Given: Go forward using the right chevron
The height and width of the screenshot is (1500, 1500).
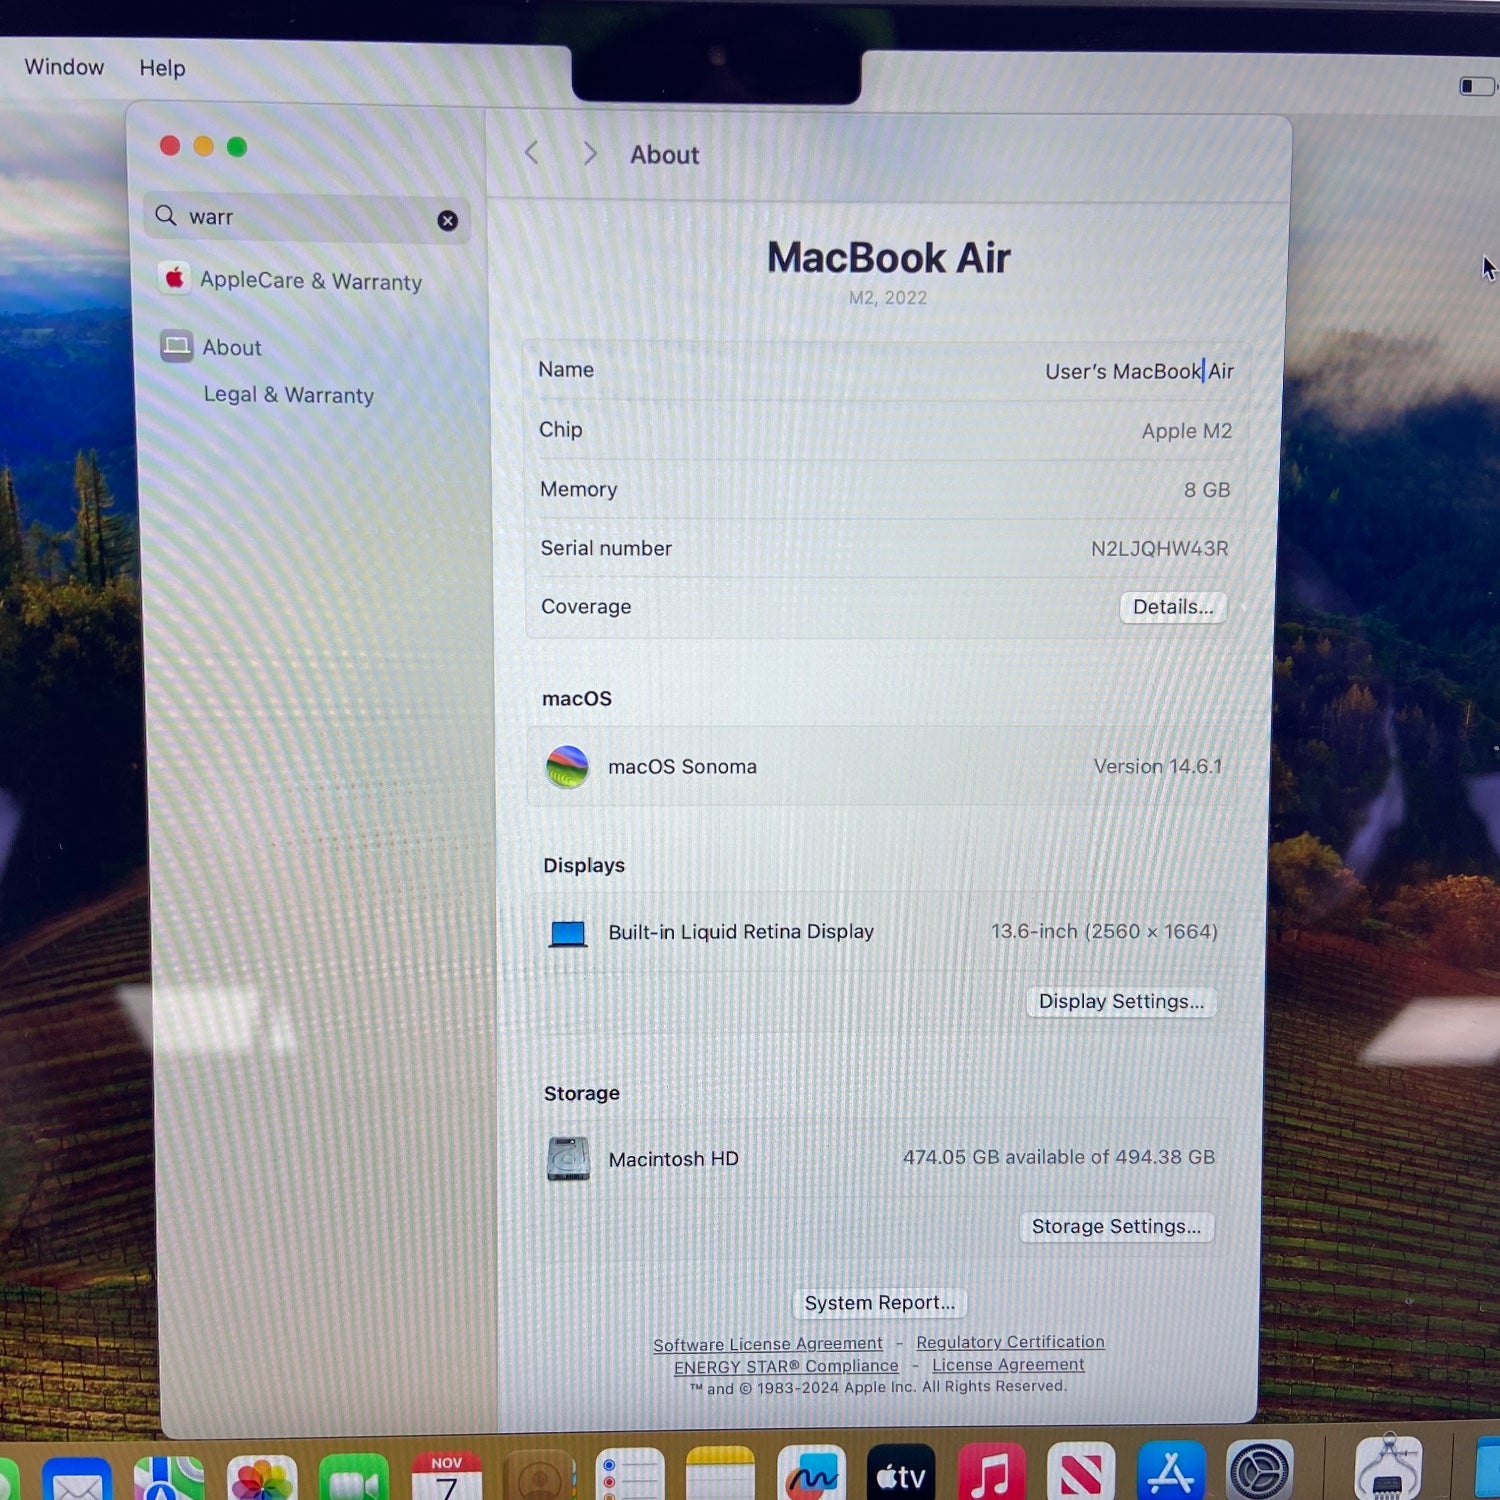Looking at the screenshot, I should [x=590, y=153].
